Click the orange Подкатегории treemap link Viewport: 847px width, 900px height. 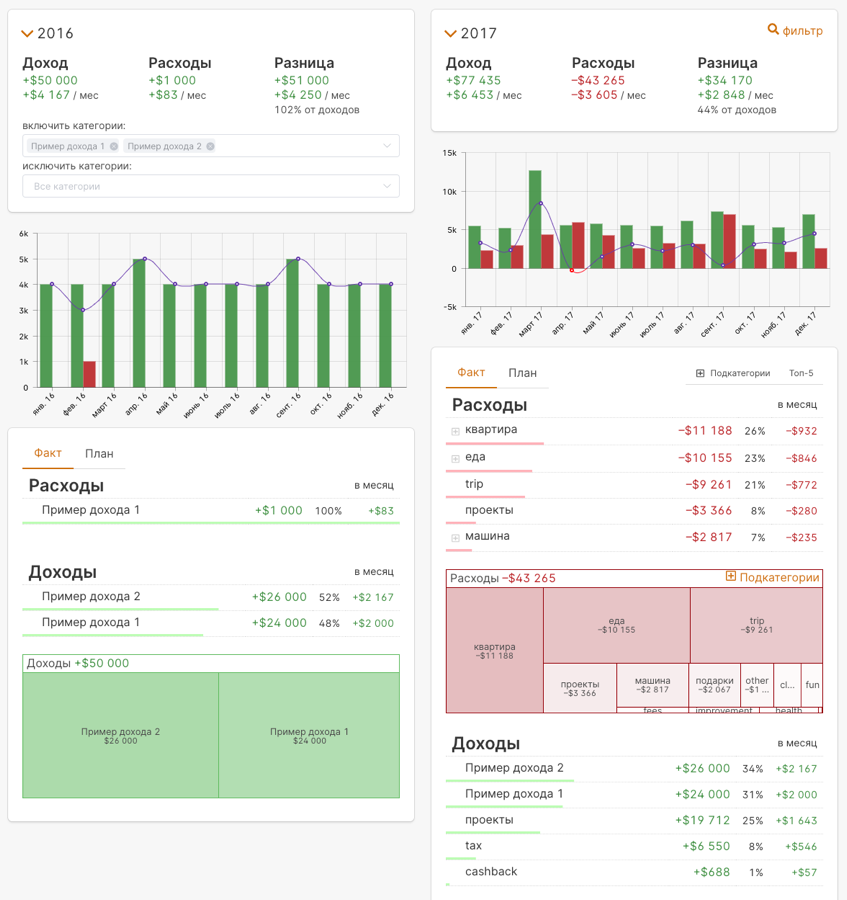click(772, 577)
